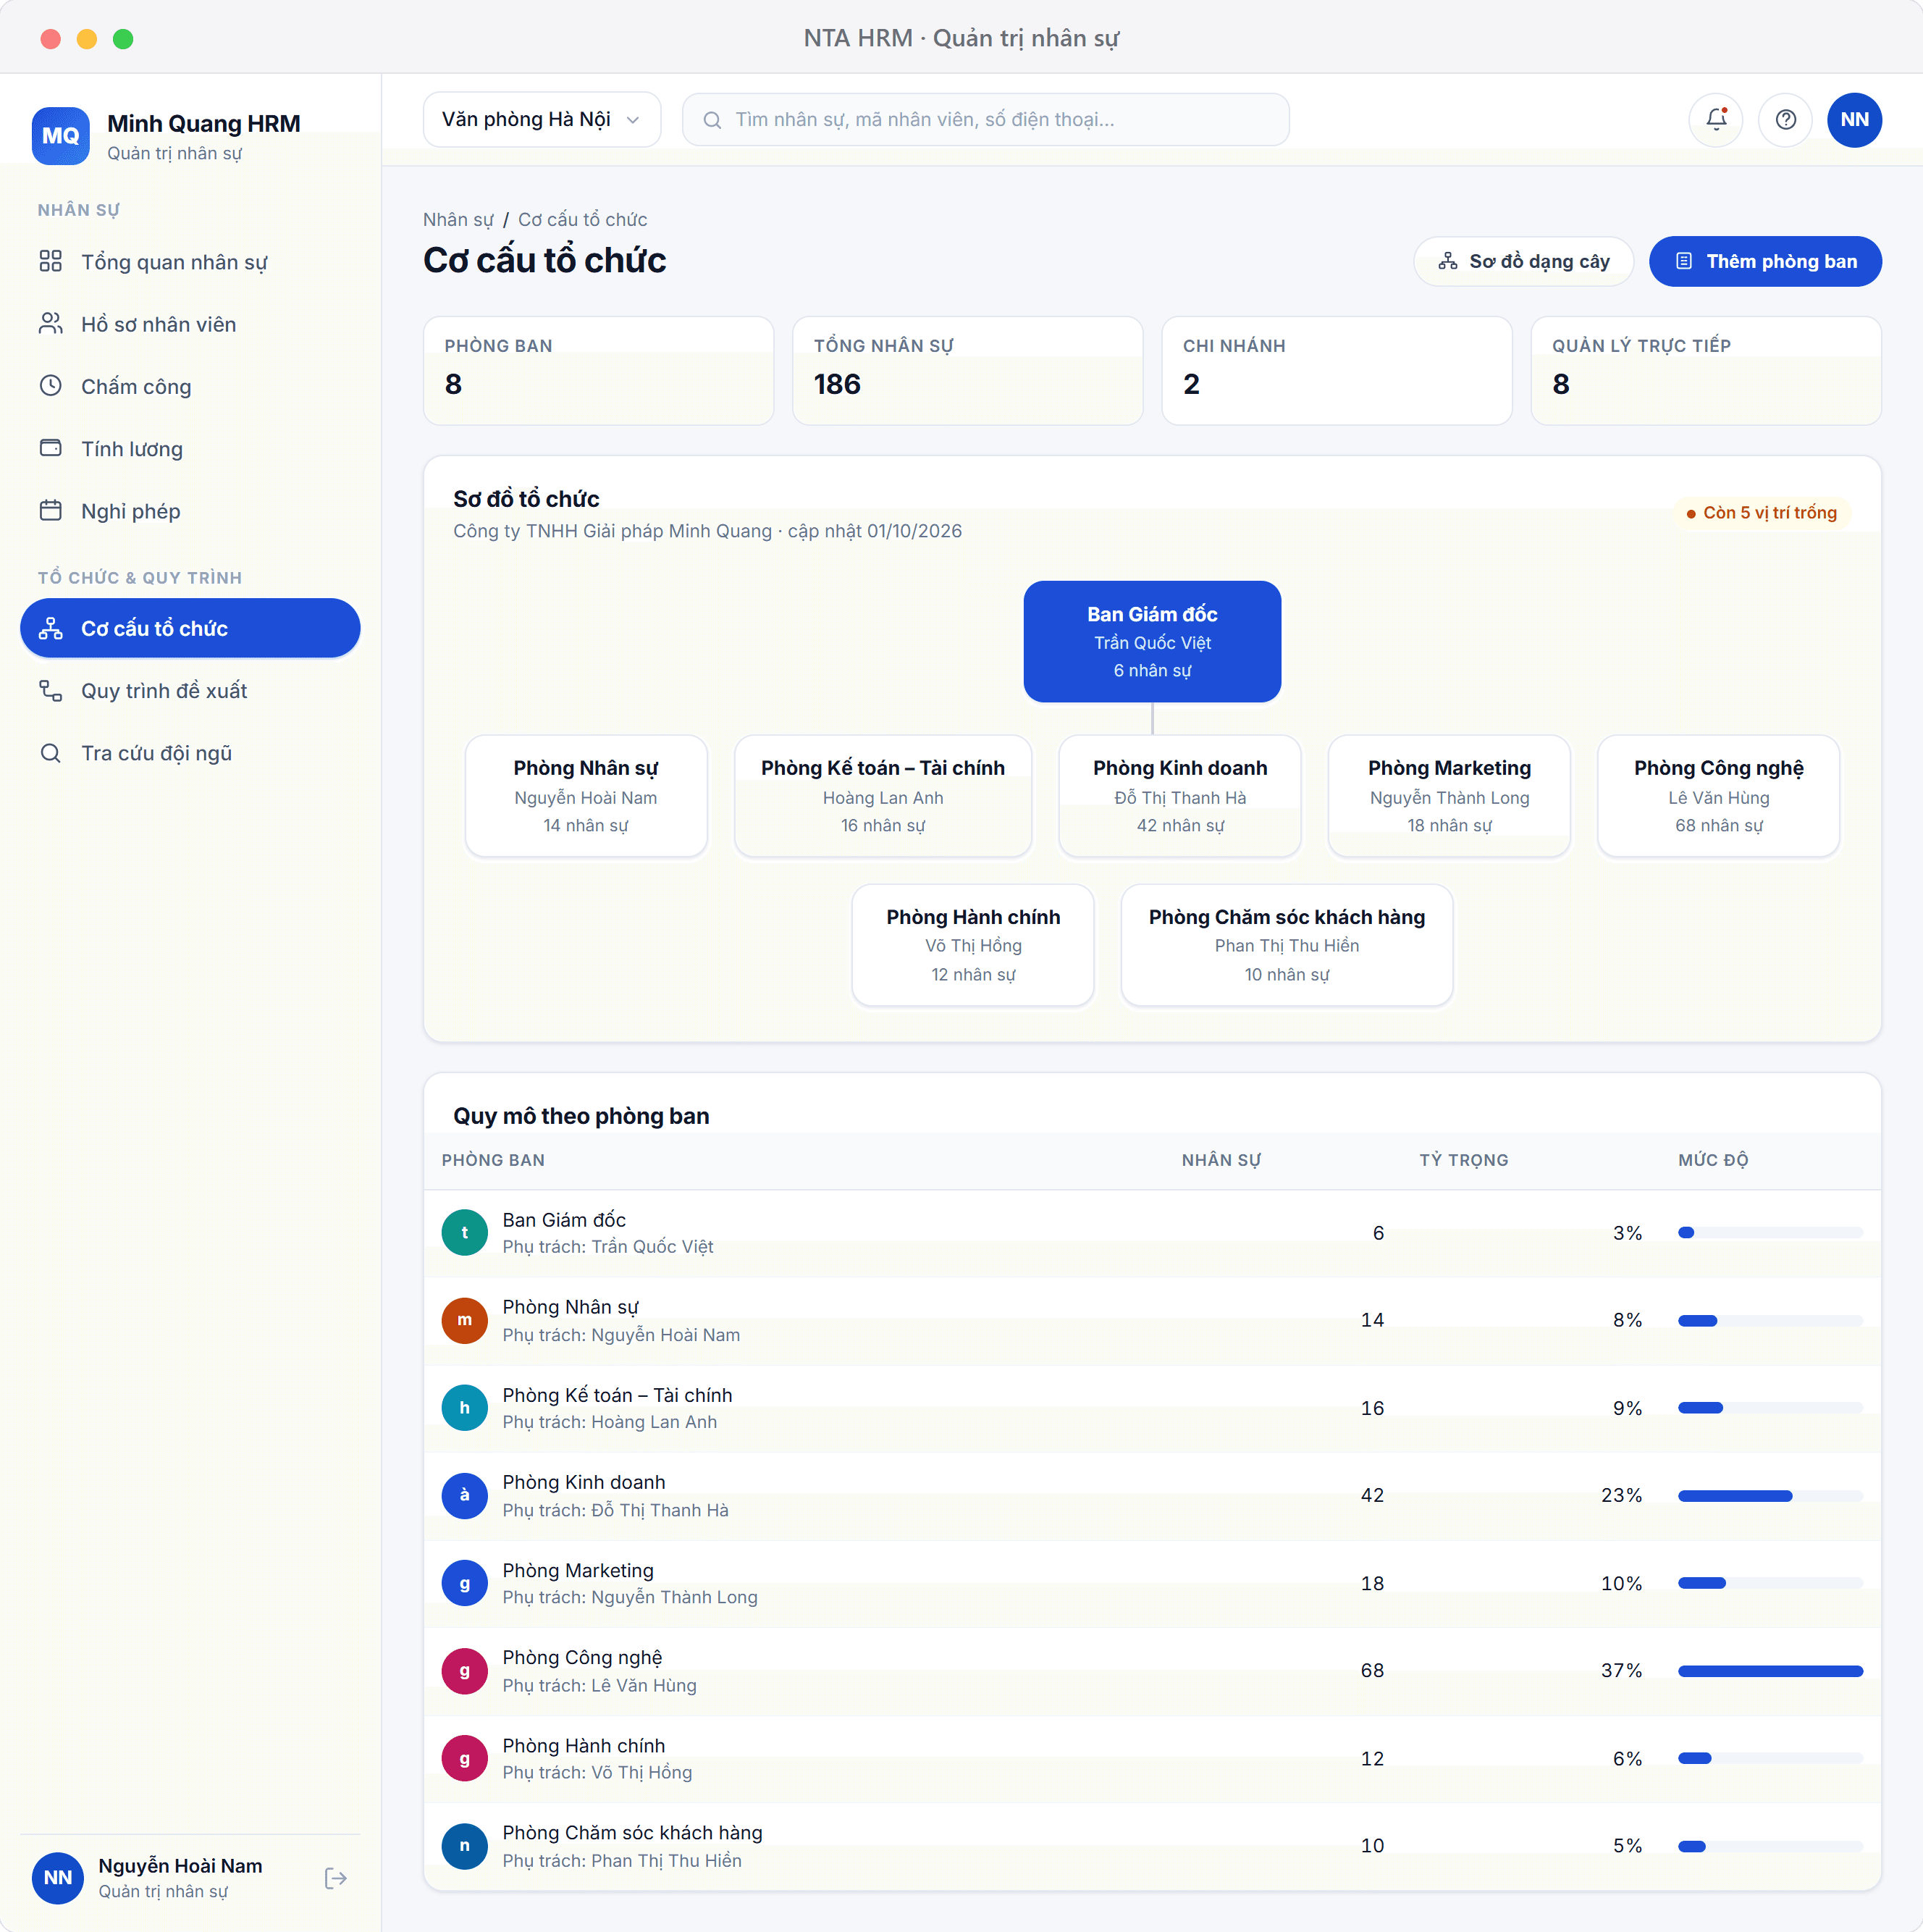This screenshot has height=1932, width=1923.
Task: Click the Phòng Kinh doanh progress bar
Action: (1770, 1496)
